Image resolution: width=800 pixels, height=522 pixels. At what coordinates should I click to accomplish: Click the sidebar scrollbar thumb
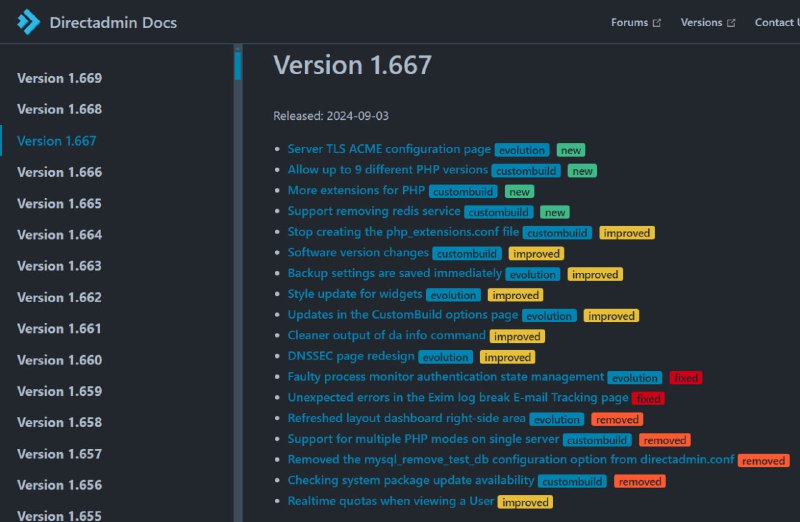[238, 64]
